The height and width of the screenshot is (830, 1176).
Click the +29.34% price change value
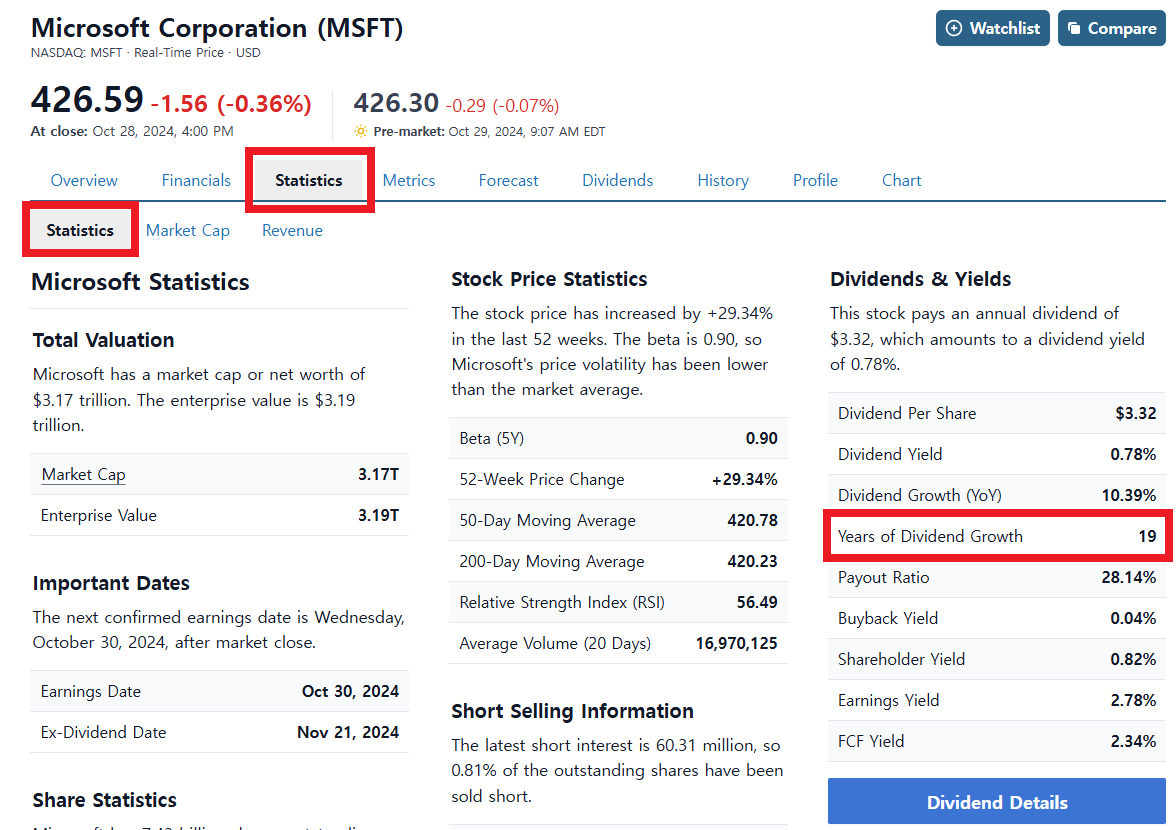[x=745, y=480]
